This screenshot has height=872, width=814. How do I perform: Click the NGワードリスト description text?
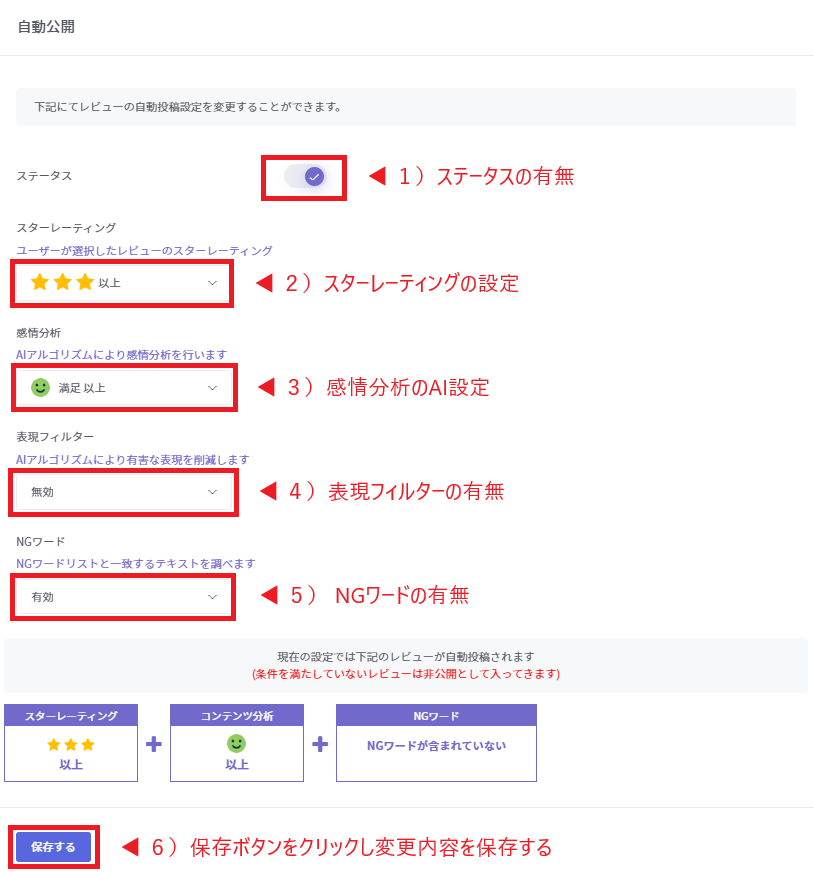pyautogui.click(x=136, y=564)
